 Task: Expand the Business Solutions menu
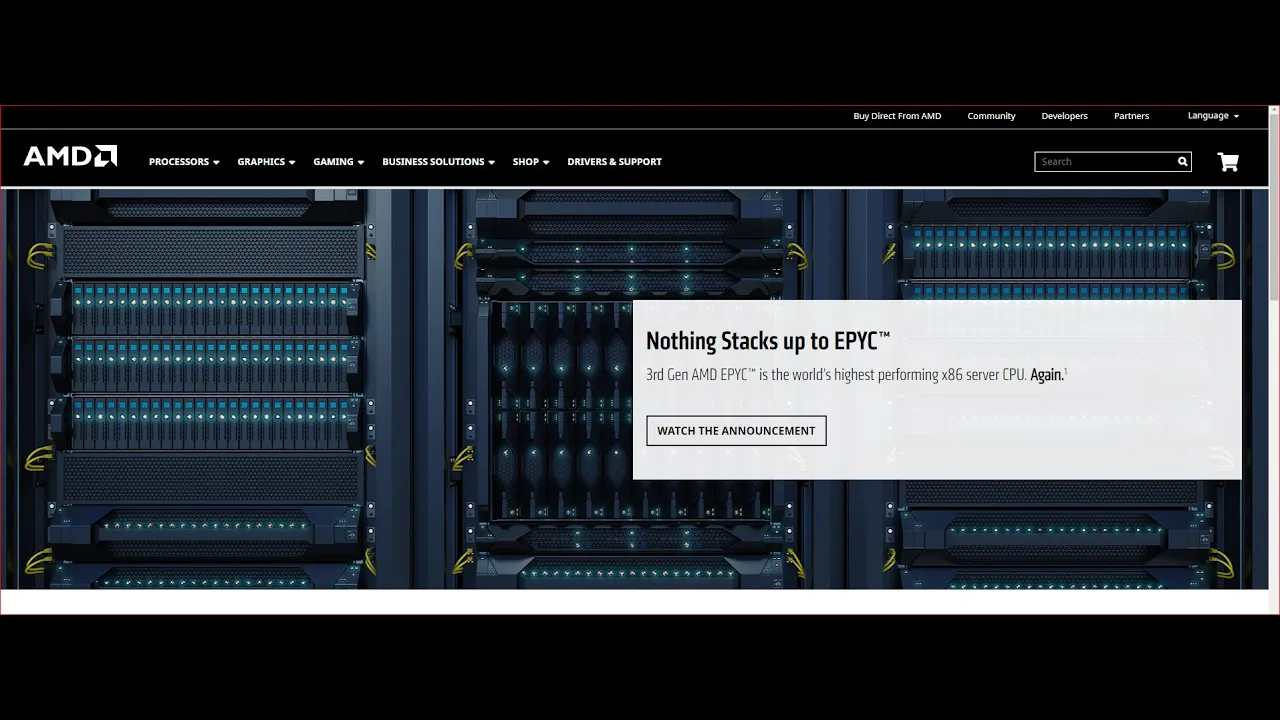pos(438,162)
